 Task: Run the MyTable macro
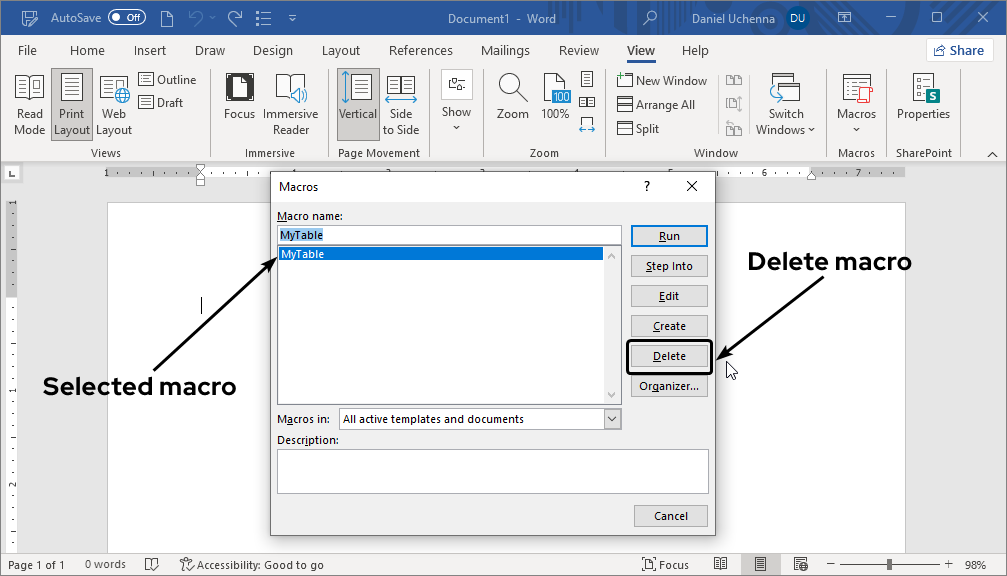[668, 235]
